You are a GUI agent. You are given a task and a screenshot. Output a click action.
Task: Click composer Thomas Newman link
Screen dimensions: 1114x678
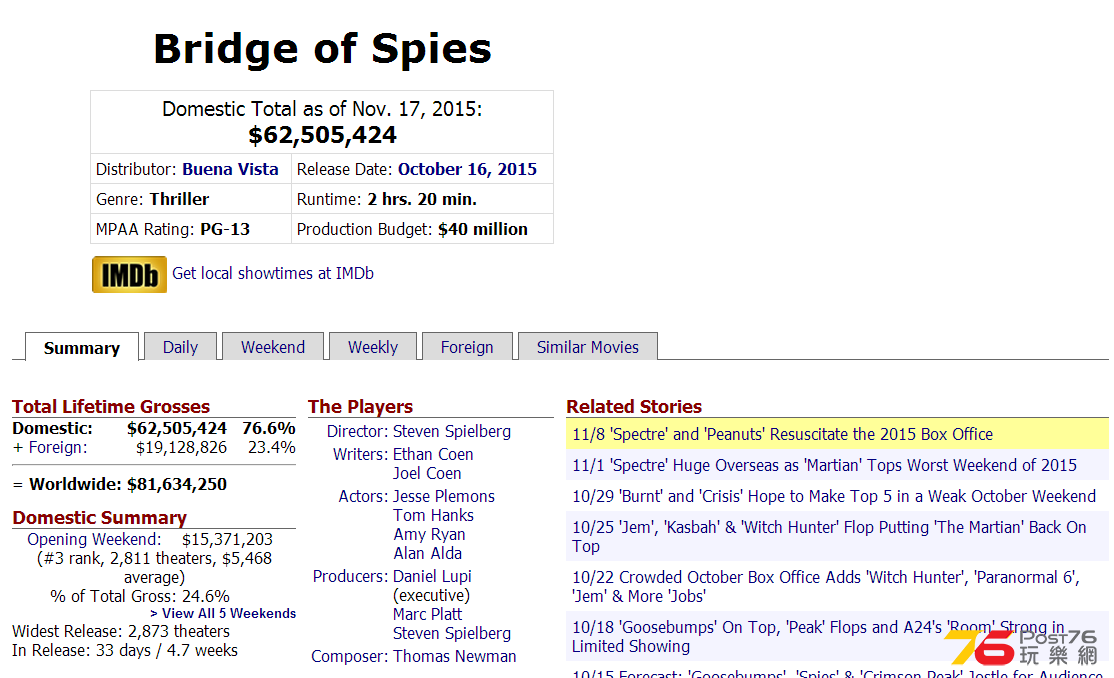(x=455, y=656)
